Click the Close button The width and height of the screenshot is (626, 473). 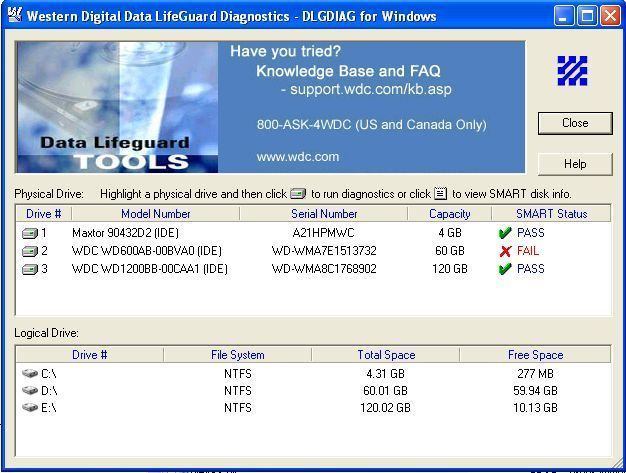pos(575,123)
